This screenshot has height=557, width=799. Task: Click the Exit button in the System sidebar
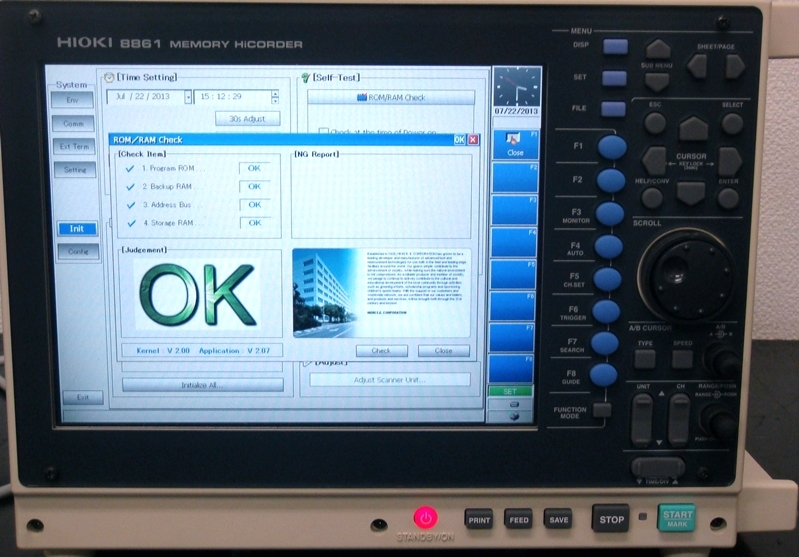coord(83,397)
